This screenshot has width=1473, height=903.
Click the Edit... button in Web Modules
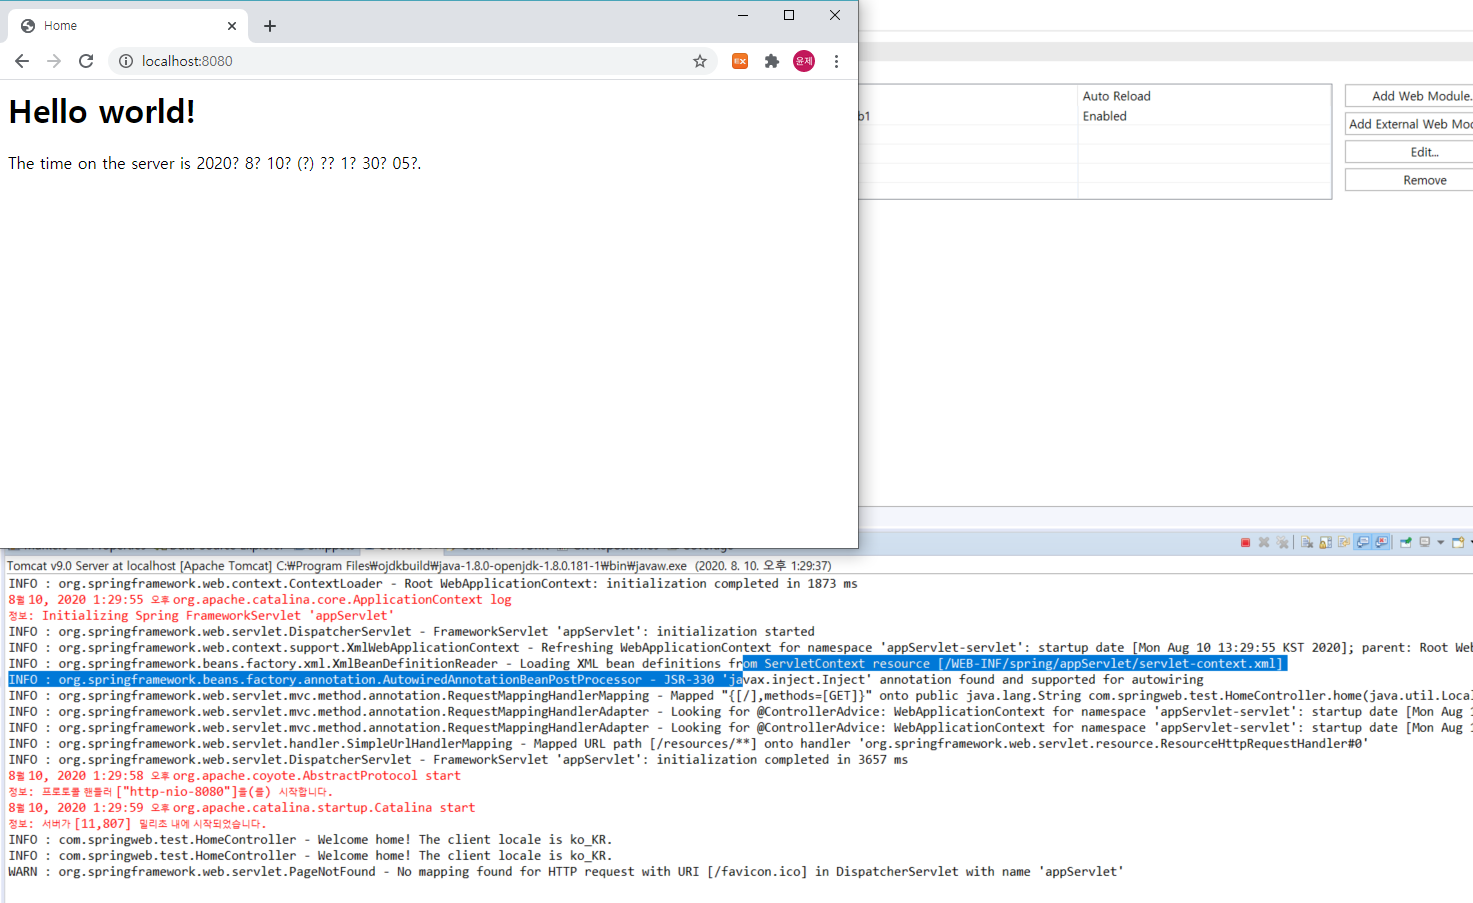(1409, 152)
